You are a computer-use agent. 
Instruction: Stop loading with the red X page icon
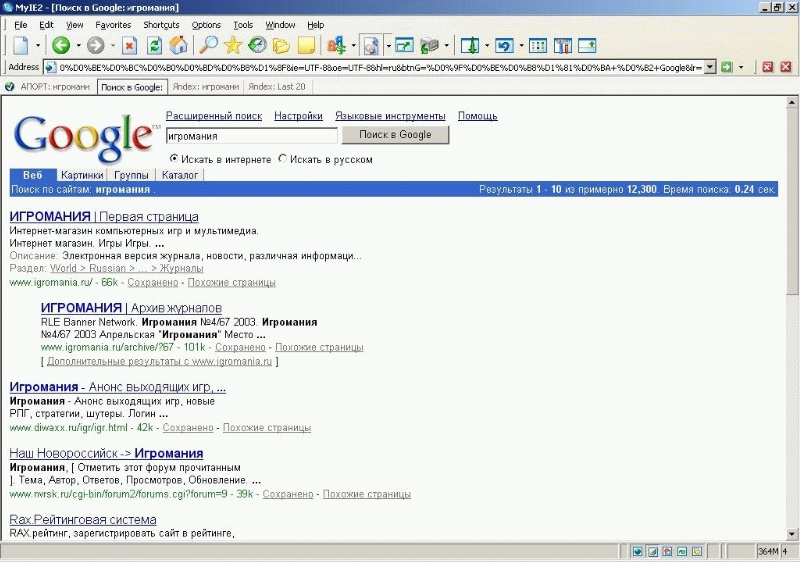(130, 46)
